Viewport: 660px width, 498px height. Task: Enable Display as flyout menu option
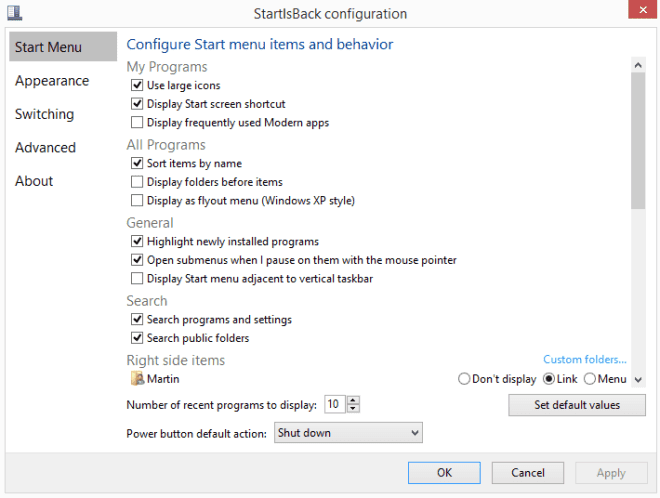(137, 200)
